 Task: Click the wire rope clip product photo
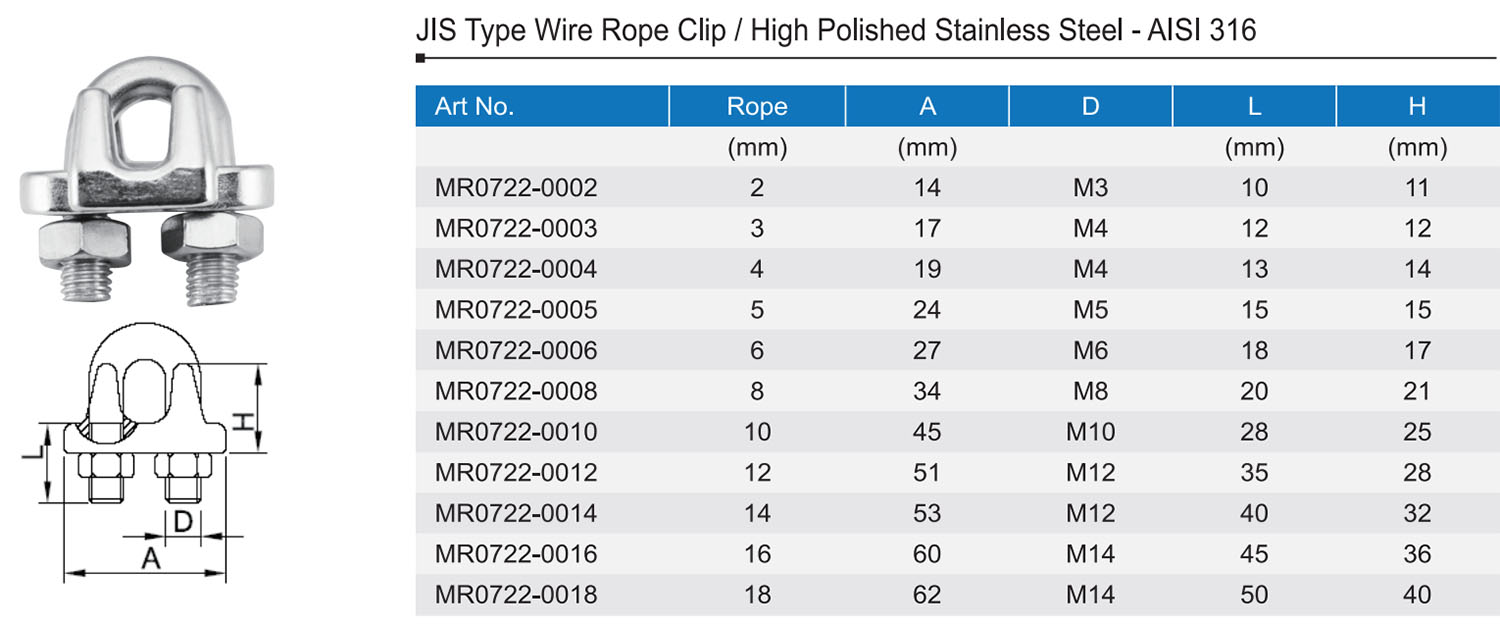coord(148,180)
